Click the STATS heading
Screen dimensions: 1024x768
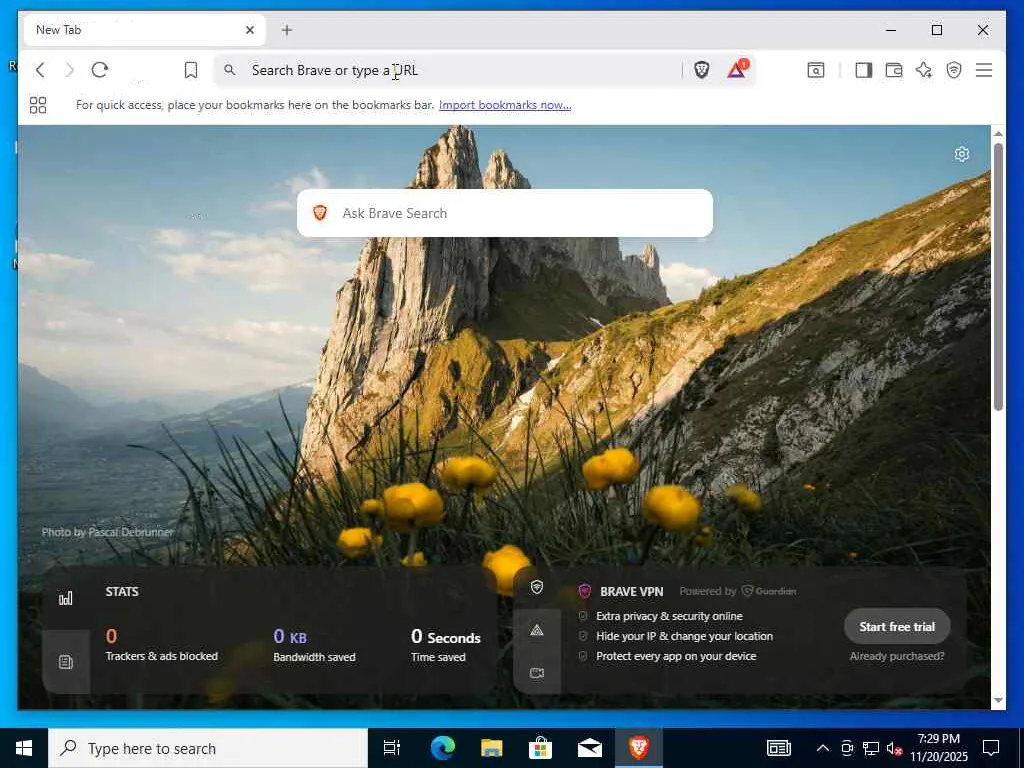(122, 592)
